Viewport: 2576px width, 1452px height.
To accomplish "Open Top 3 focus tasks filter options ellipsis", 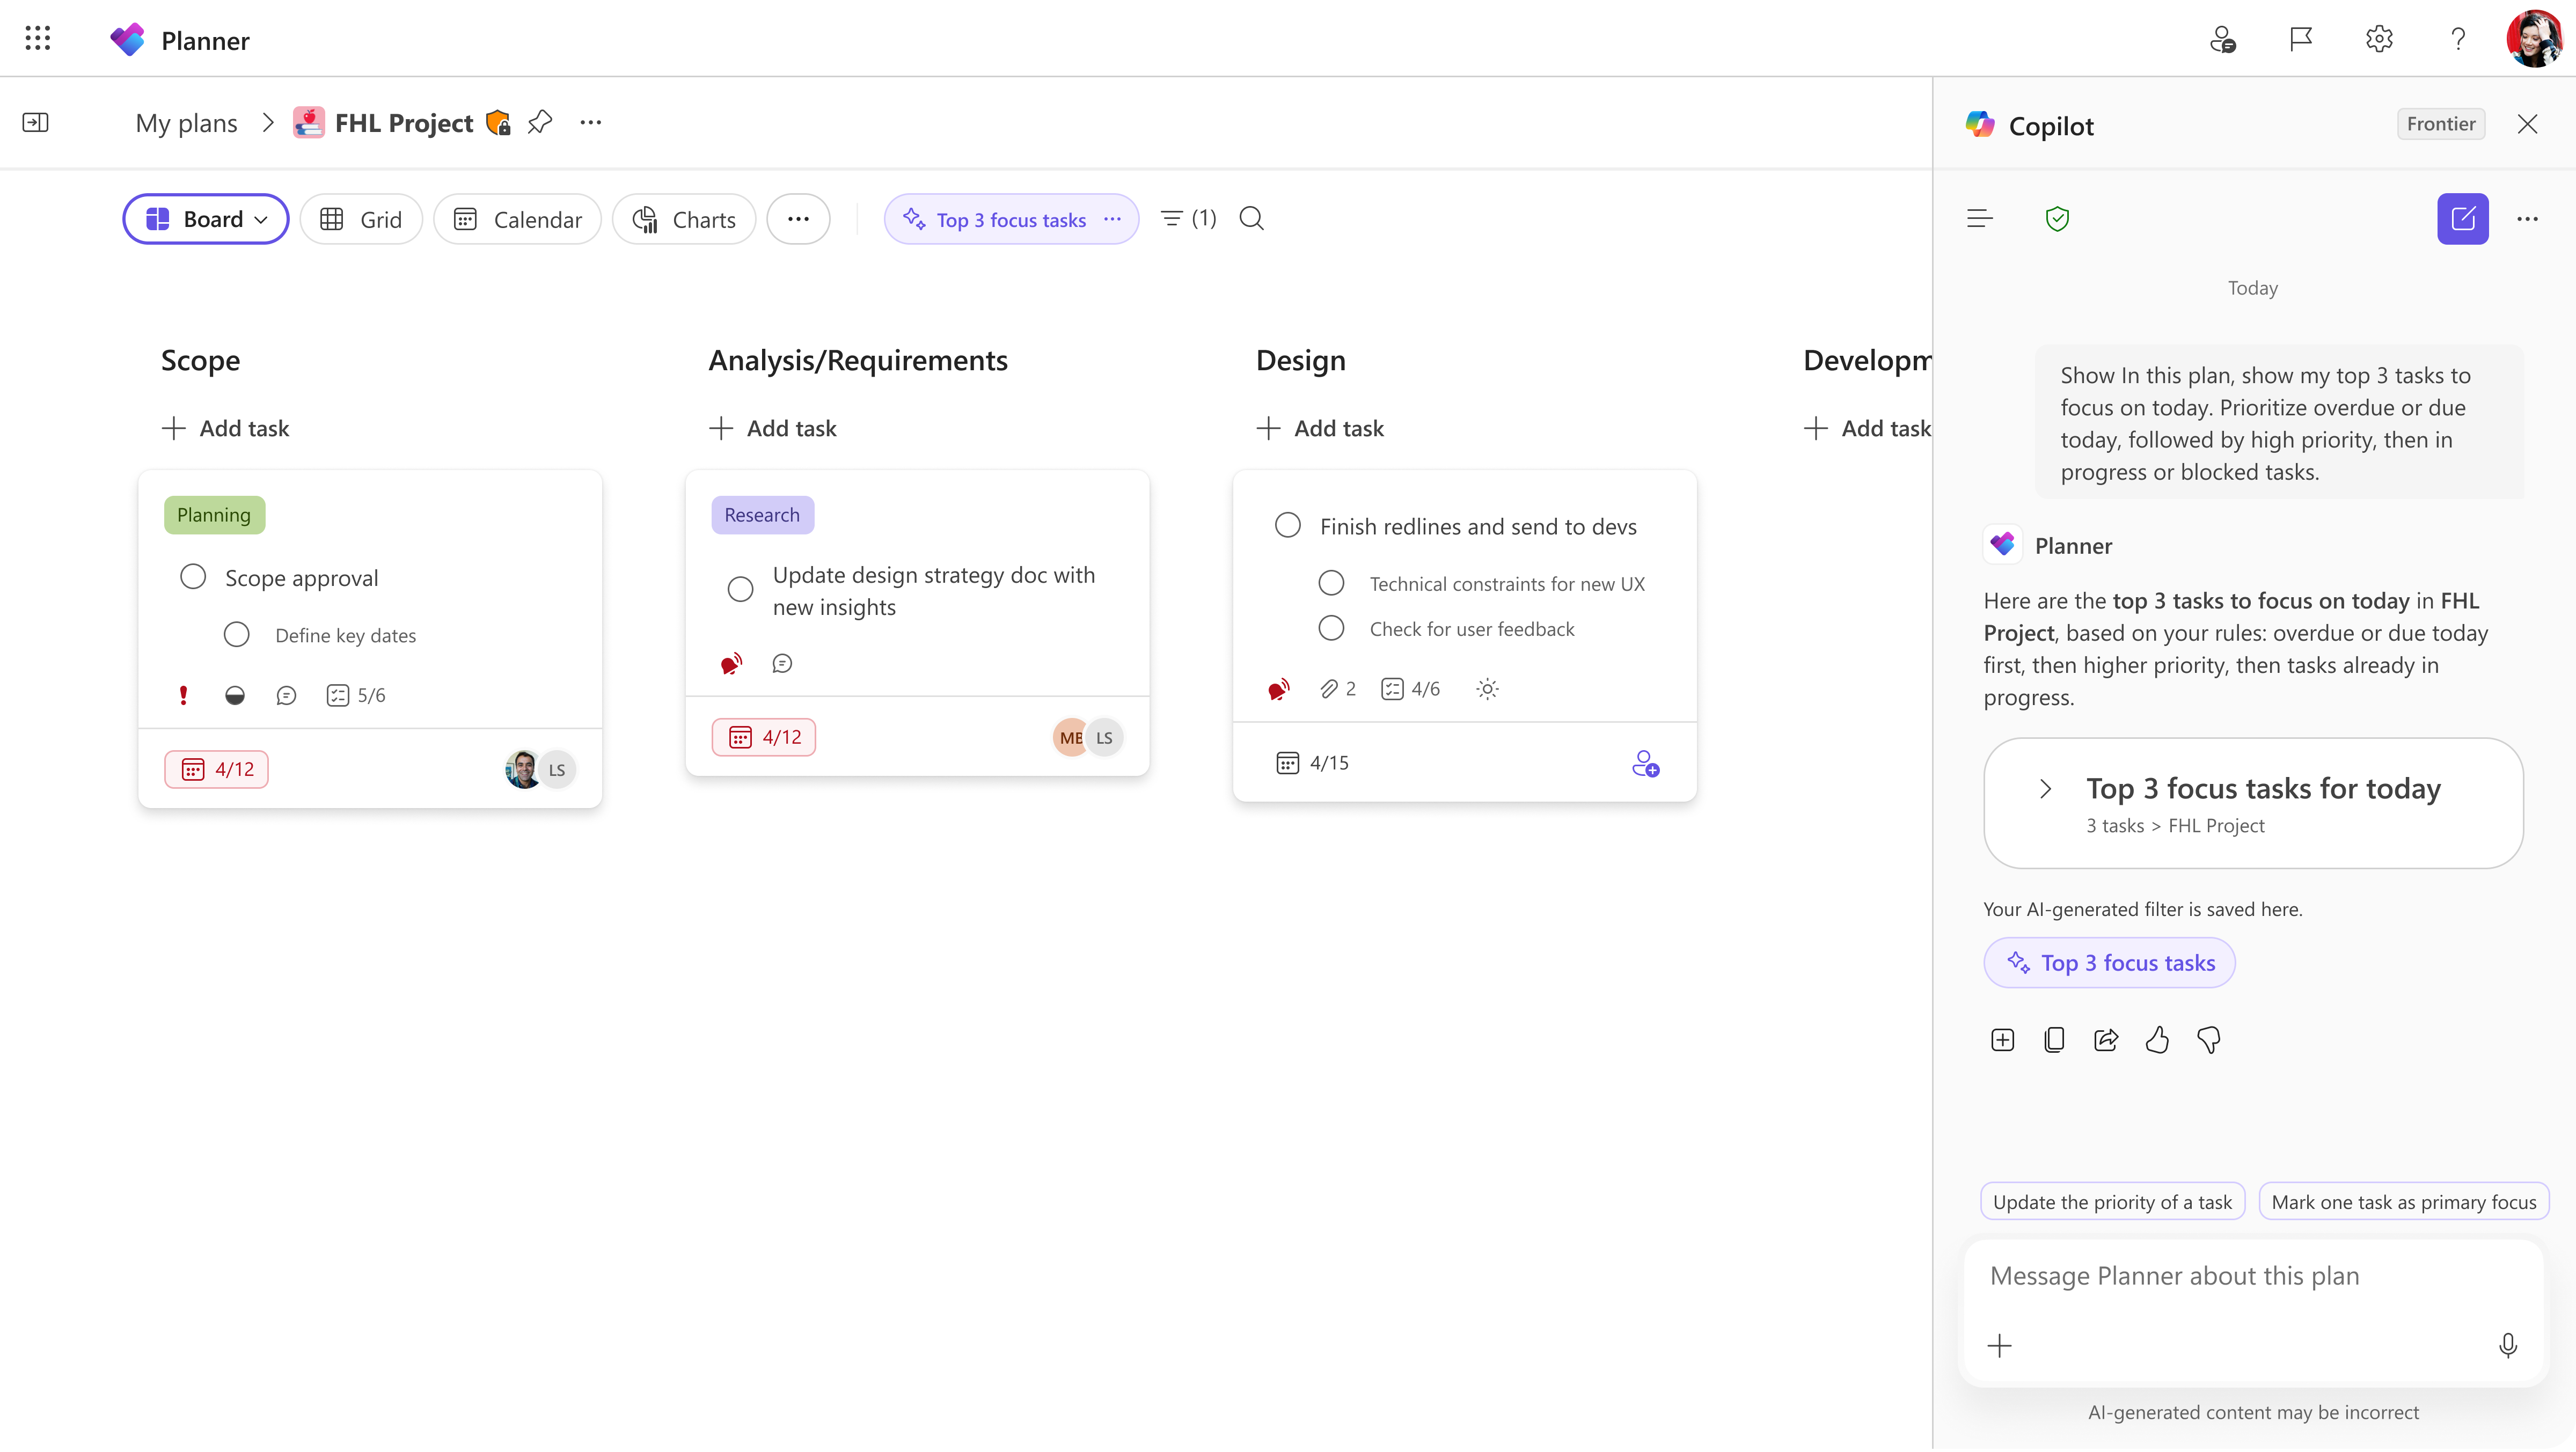I will (1112, 219).
